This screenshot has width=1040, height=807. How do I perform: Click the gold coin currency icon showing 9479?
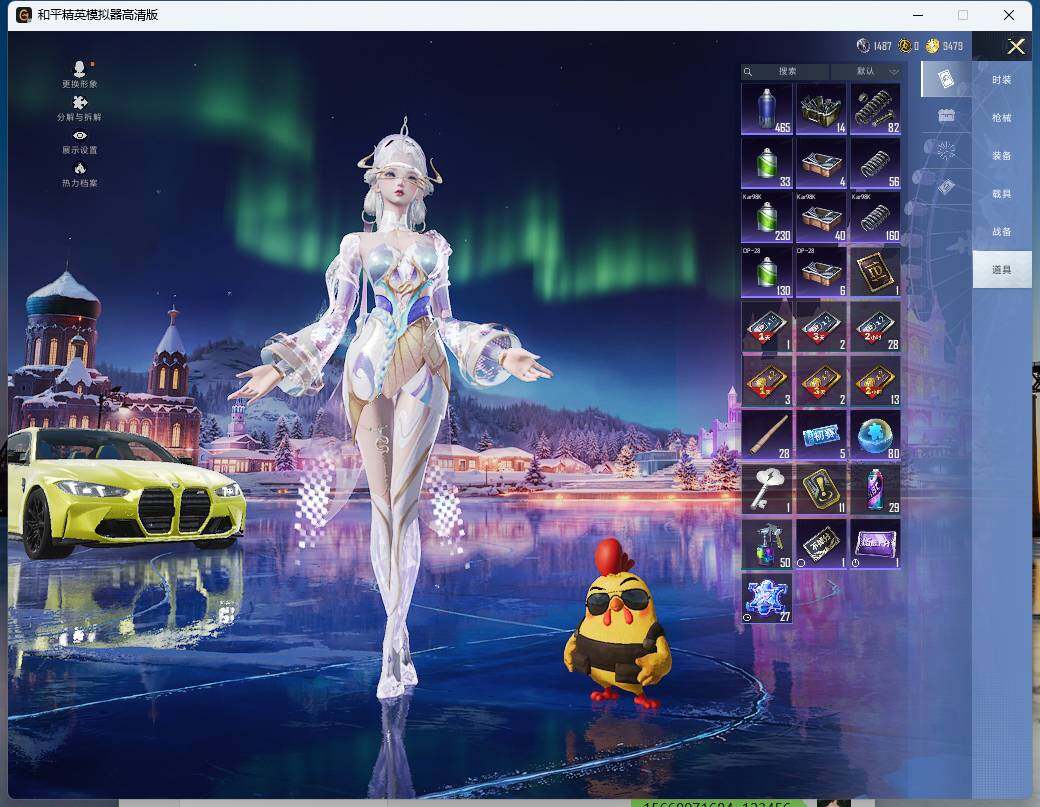933,45
